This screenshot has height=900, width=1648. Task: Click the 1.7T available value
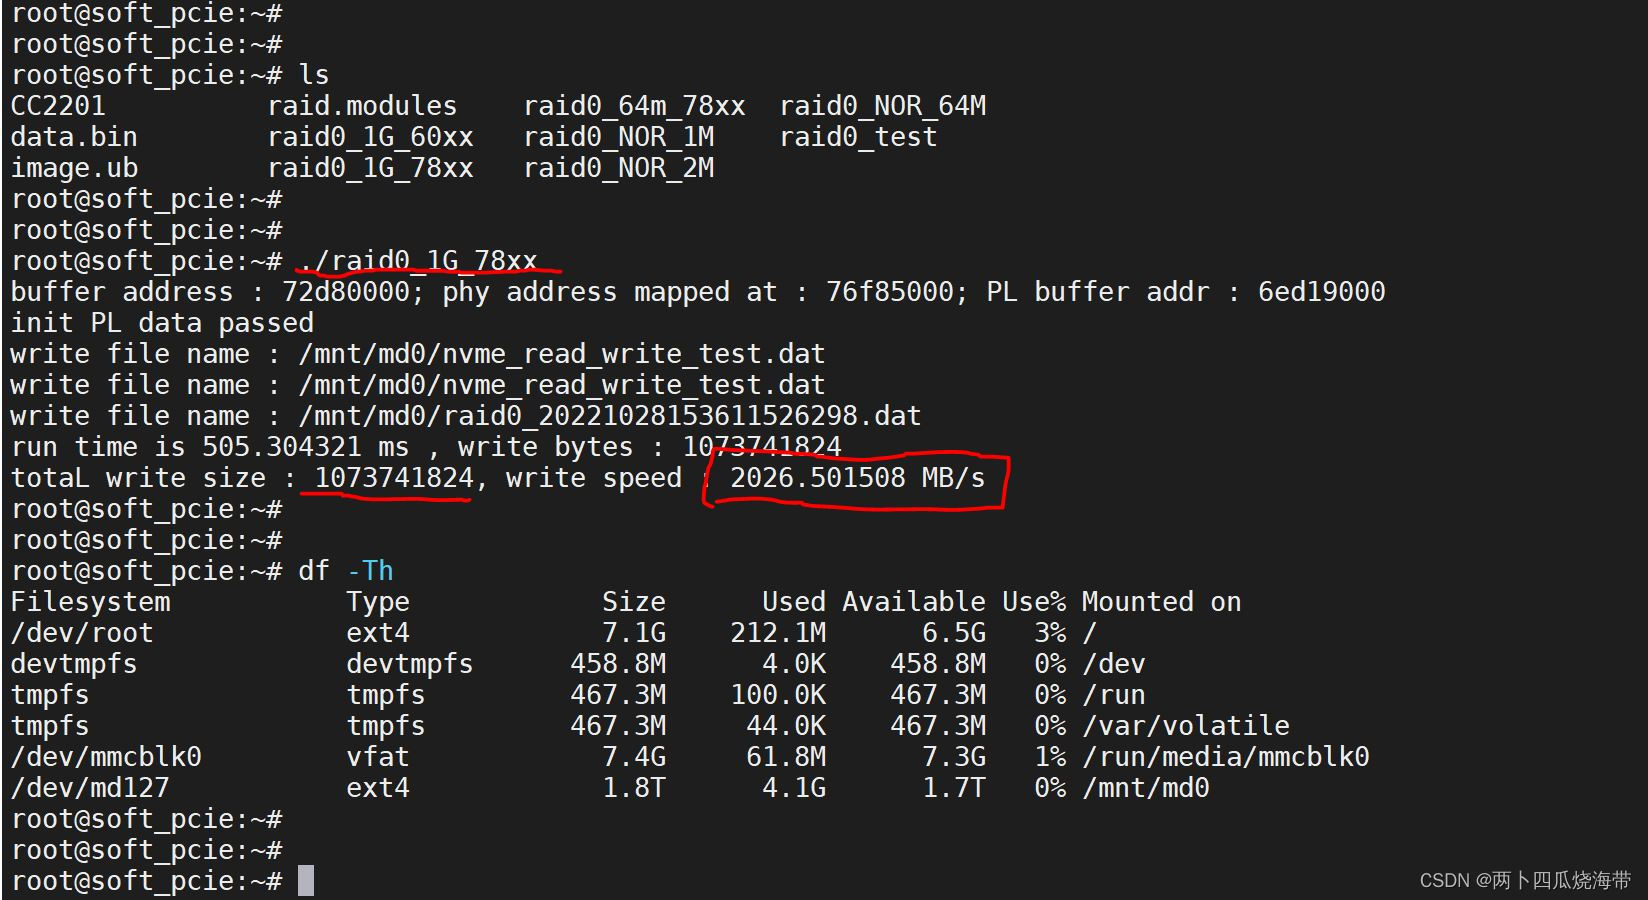(954, 788)
